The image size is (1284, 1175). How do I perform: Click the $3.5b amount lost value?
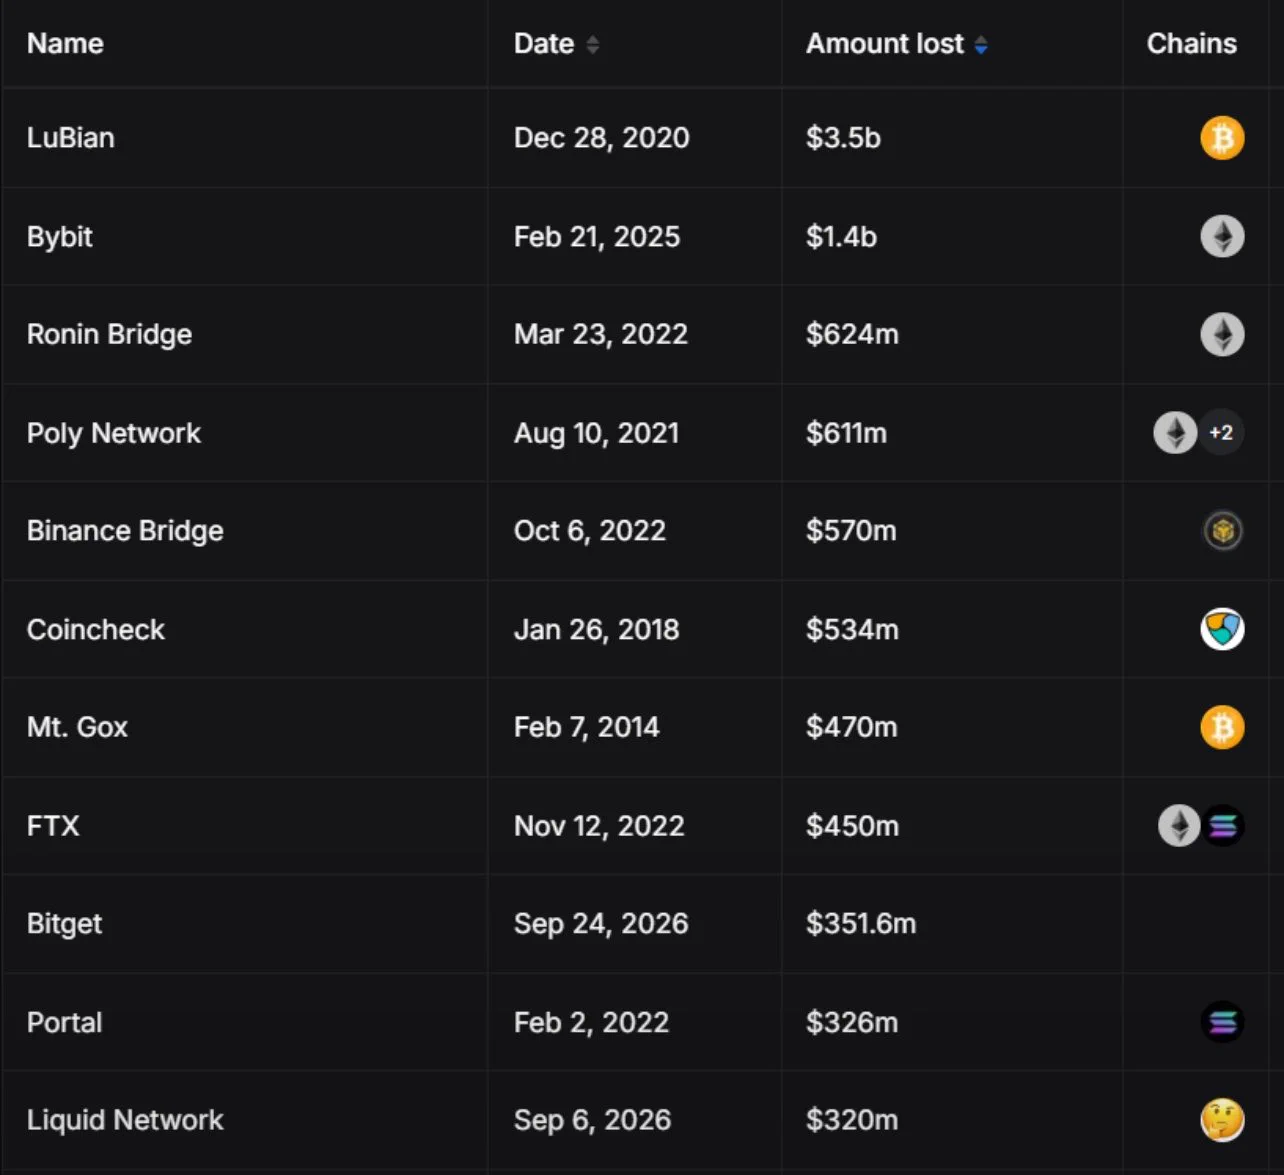(844, 138)
